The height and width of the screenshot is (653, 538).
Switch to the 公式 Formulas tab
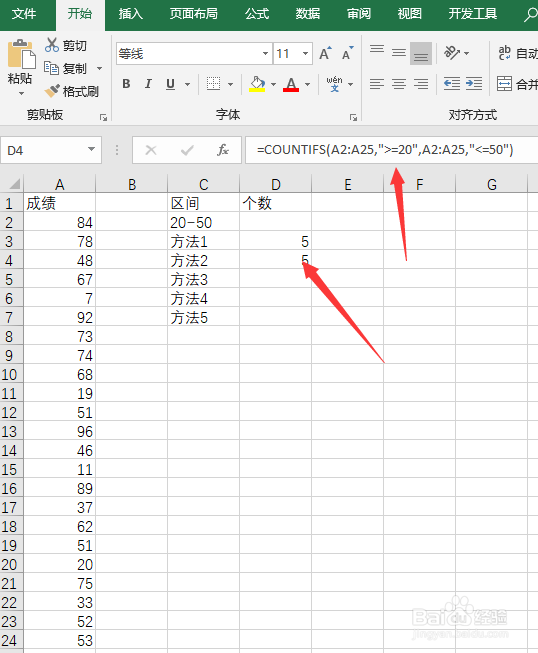point(257,14)
